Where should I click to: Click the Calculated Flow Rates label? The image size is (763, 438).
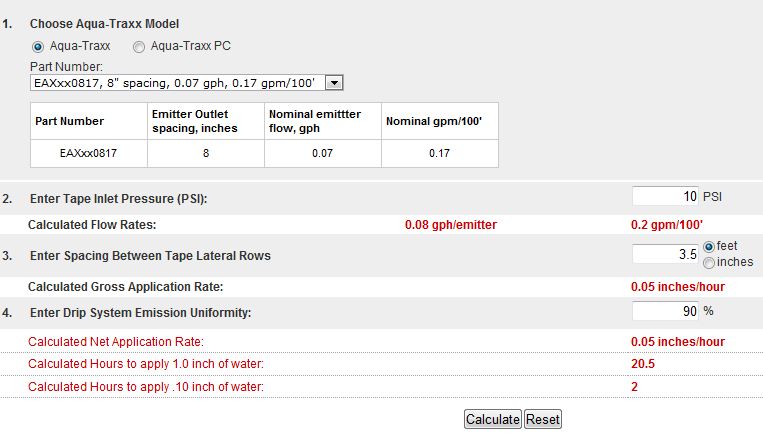[92, 225]
